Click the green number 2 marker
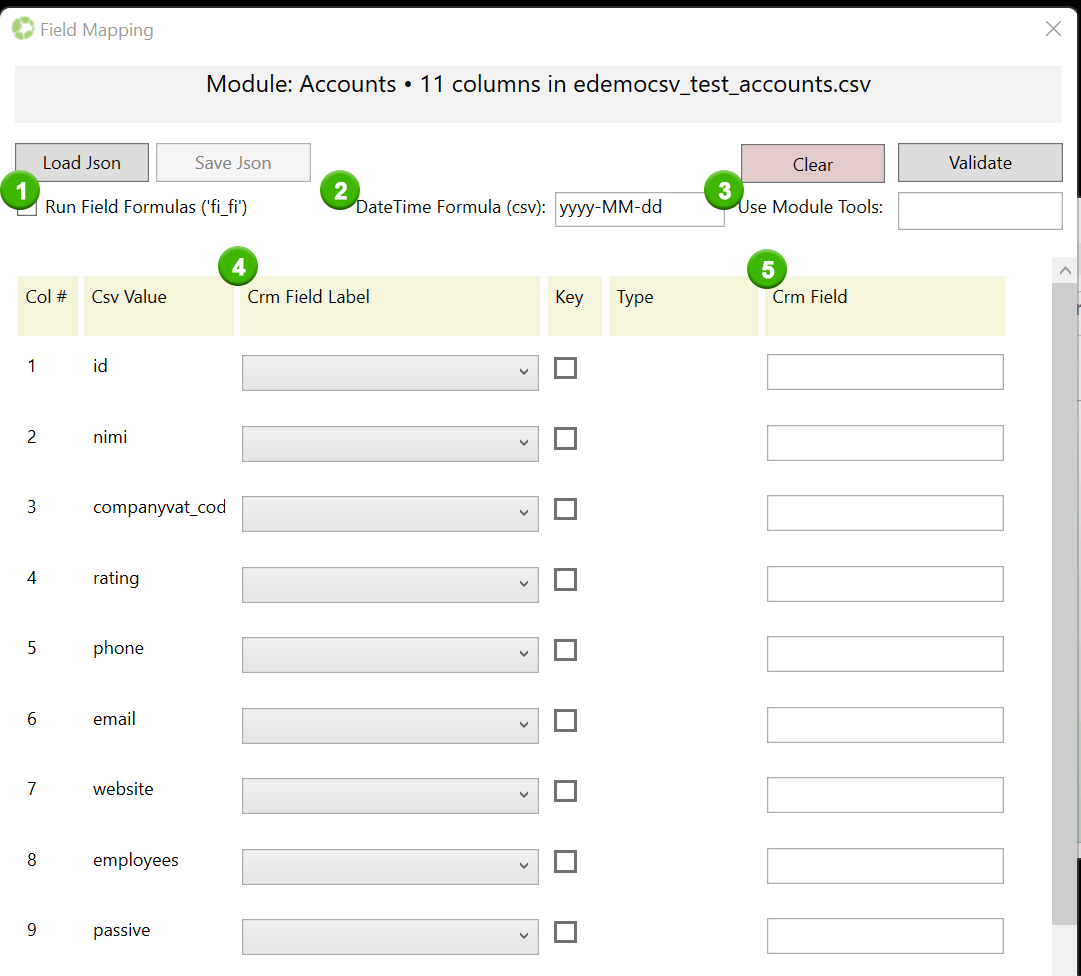 [x=340, y=190]
